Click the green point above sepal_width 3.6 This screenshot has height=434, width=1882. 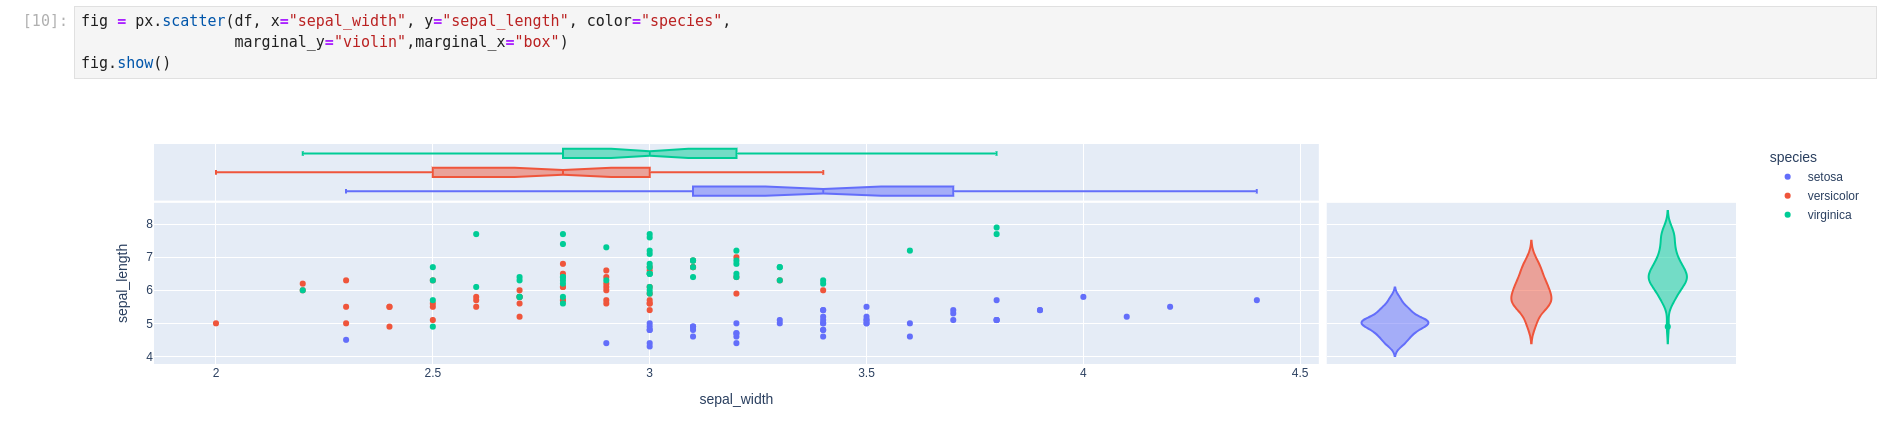pos(910,250)
